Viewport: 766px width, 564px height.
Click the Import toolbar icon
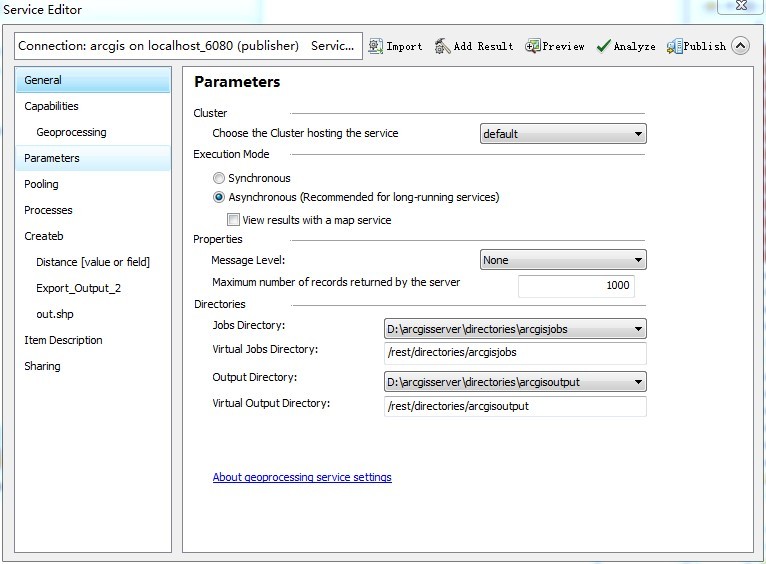[x=375, y=46]
